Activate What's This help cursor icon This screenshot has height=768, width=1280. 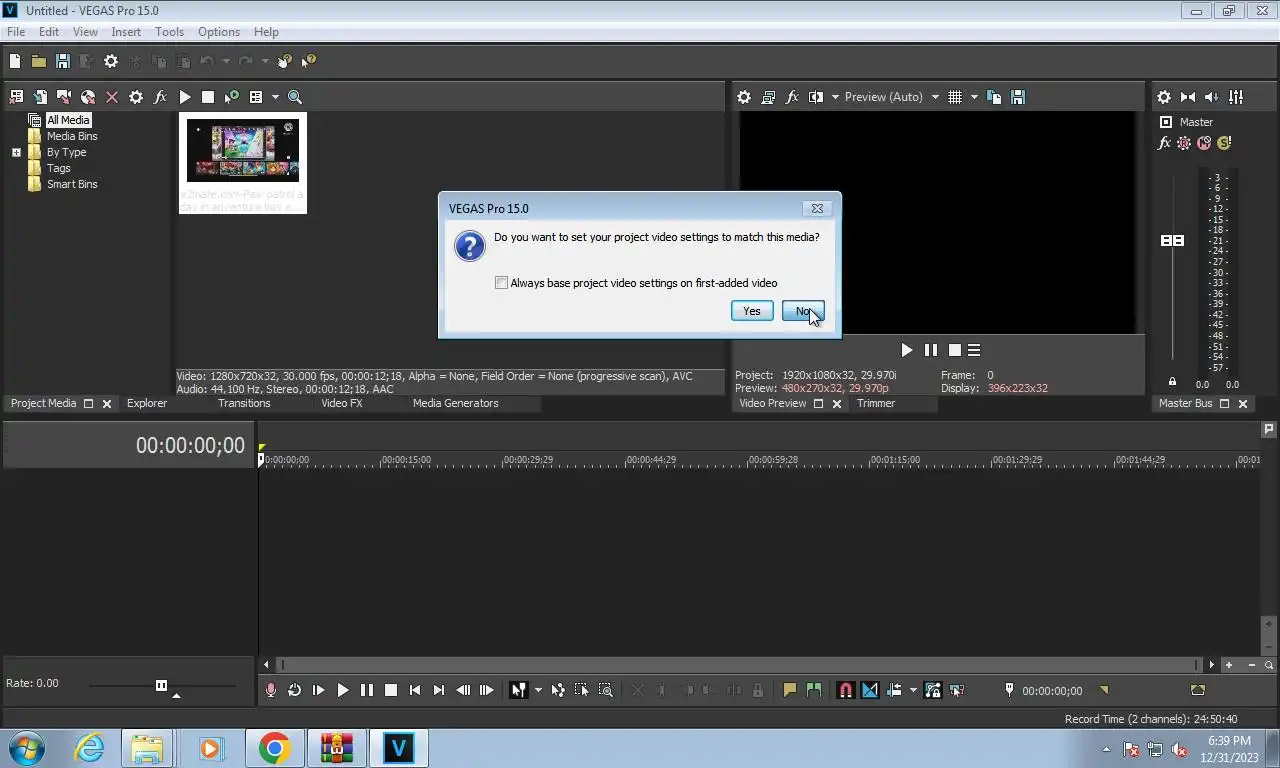(309, 61)
